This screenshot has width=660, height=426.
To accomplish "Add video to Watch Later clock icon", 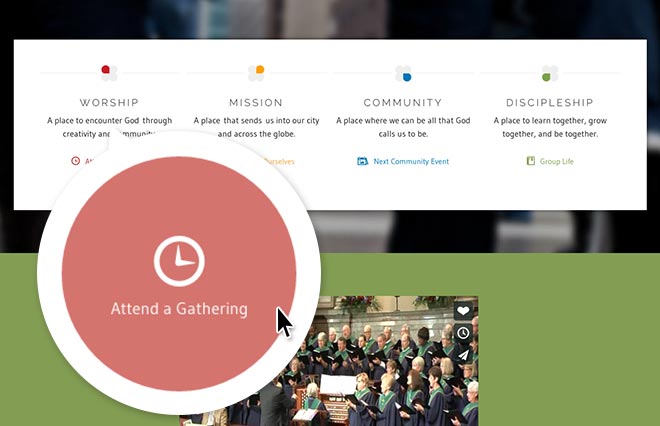I will coord(463,333).
